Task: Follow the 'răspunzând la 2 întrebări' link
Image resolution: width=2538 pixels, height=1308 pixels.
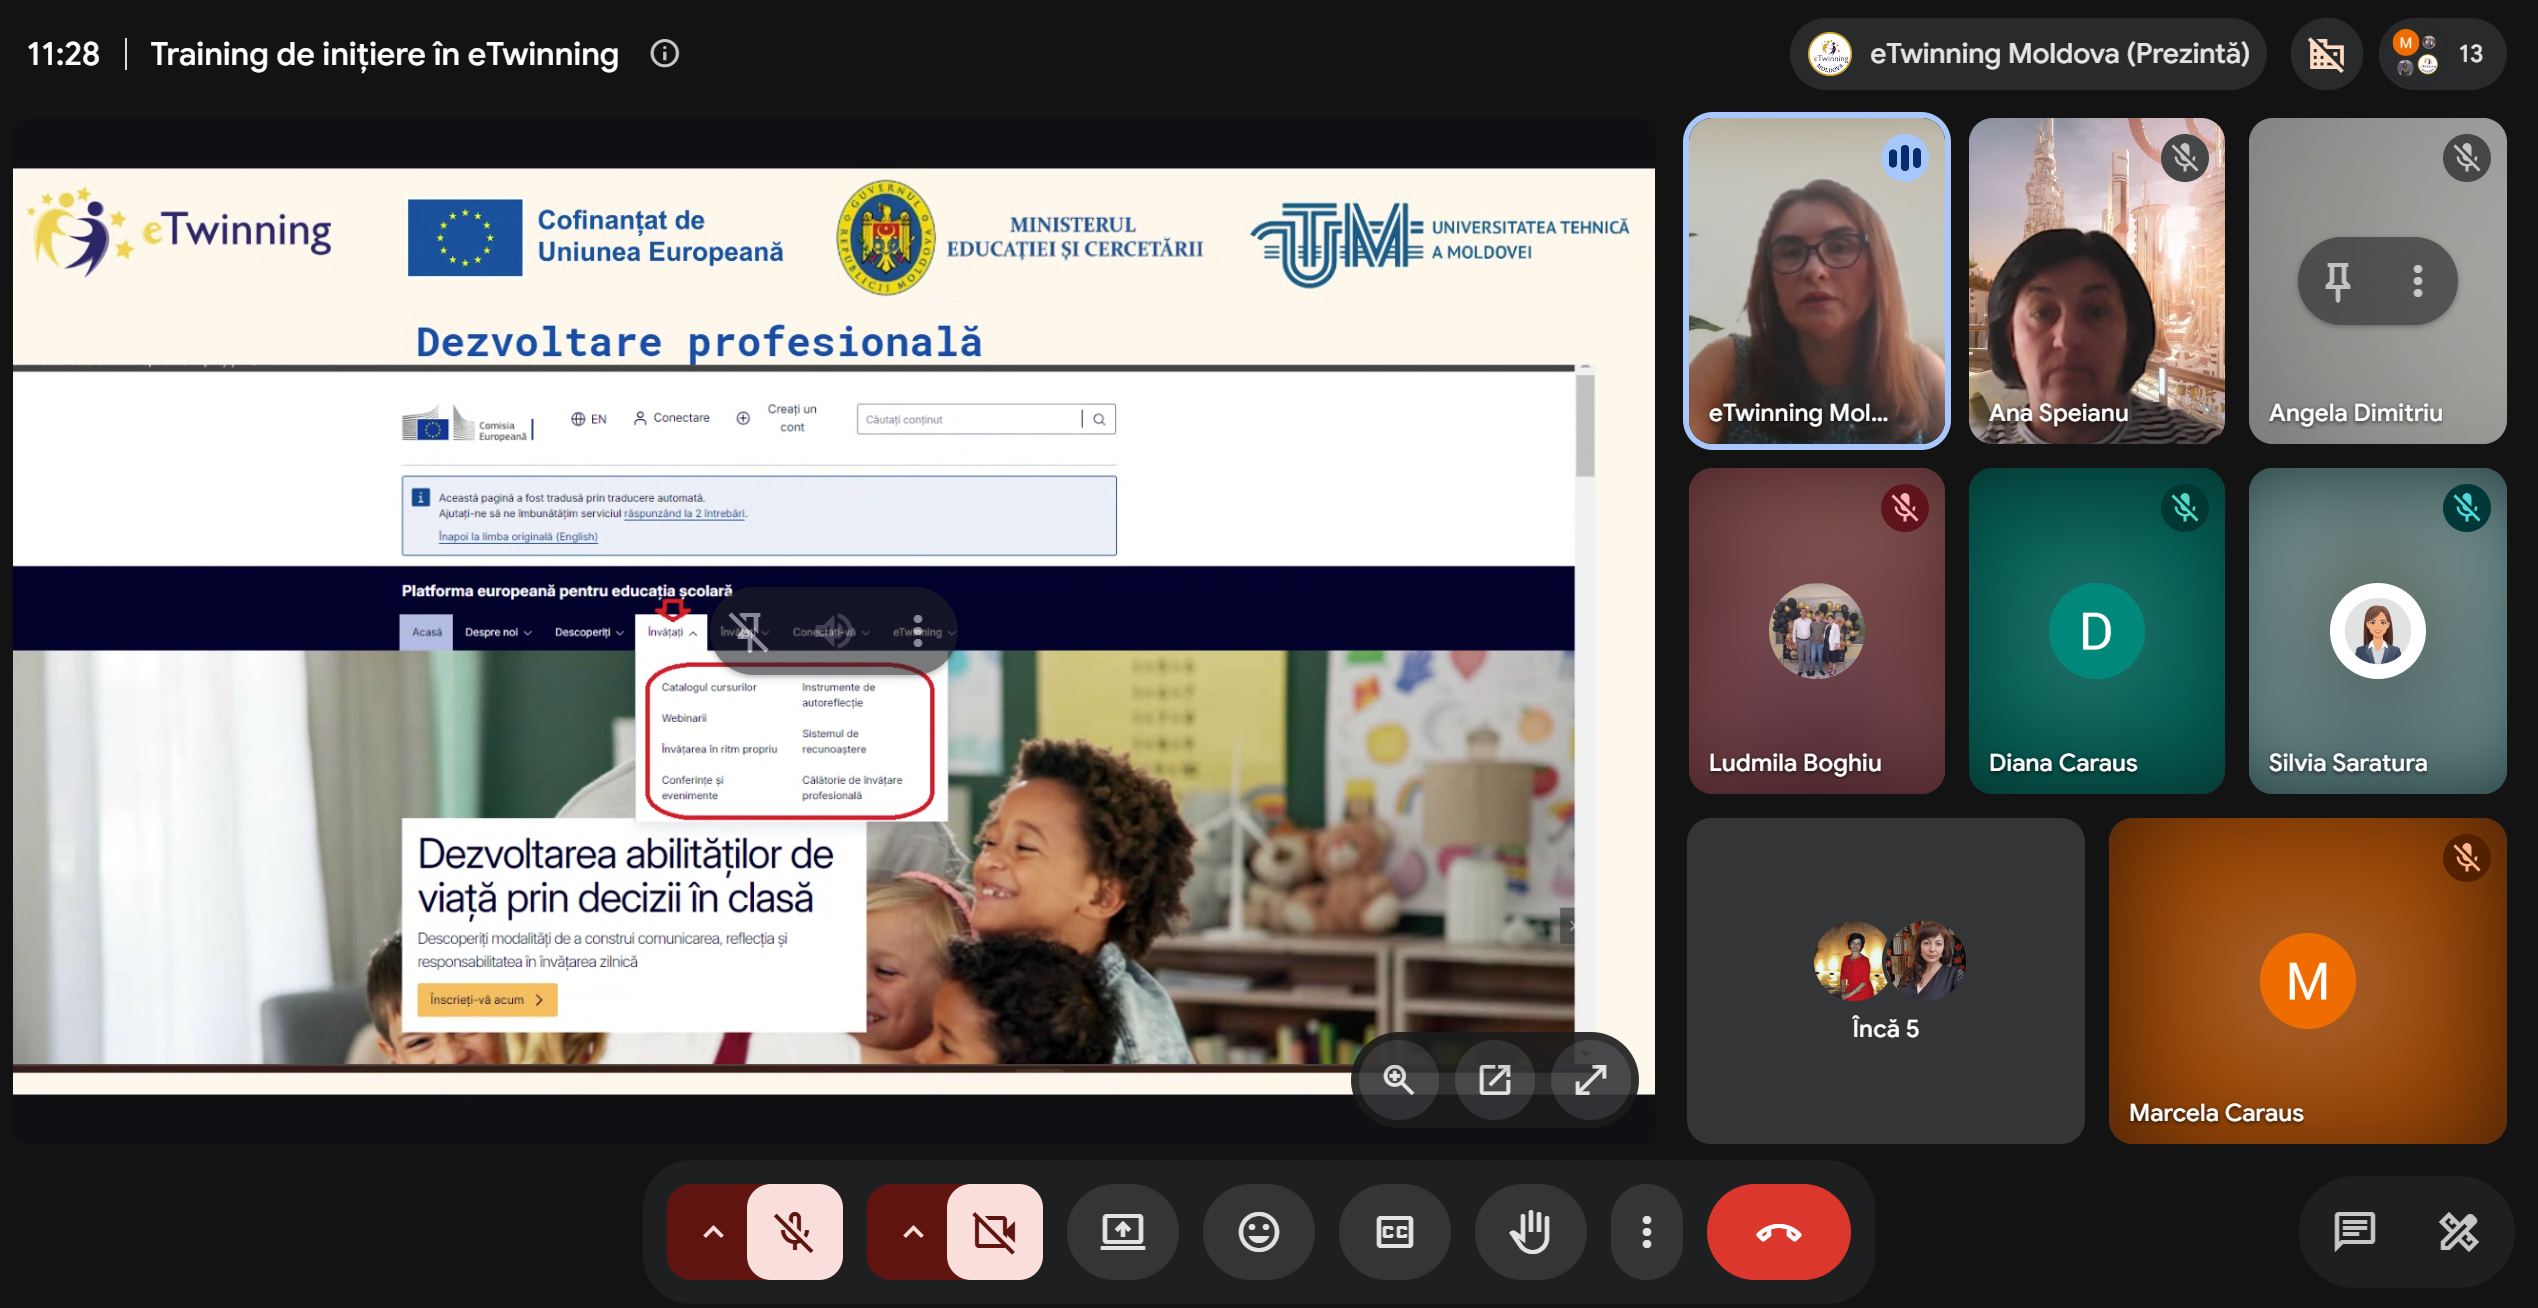Action: 684,514
